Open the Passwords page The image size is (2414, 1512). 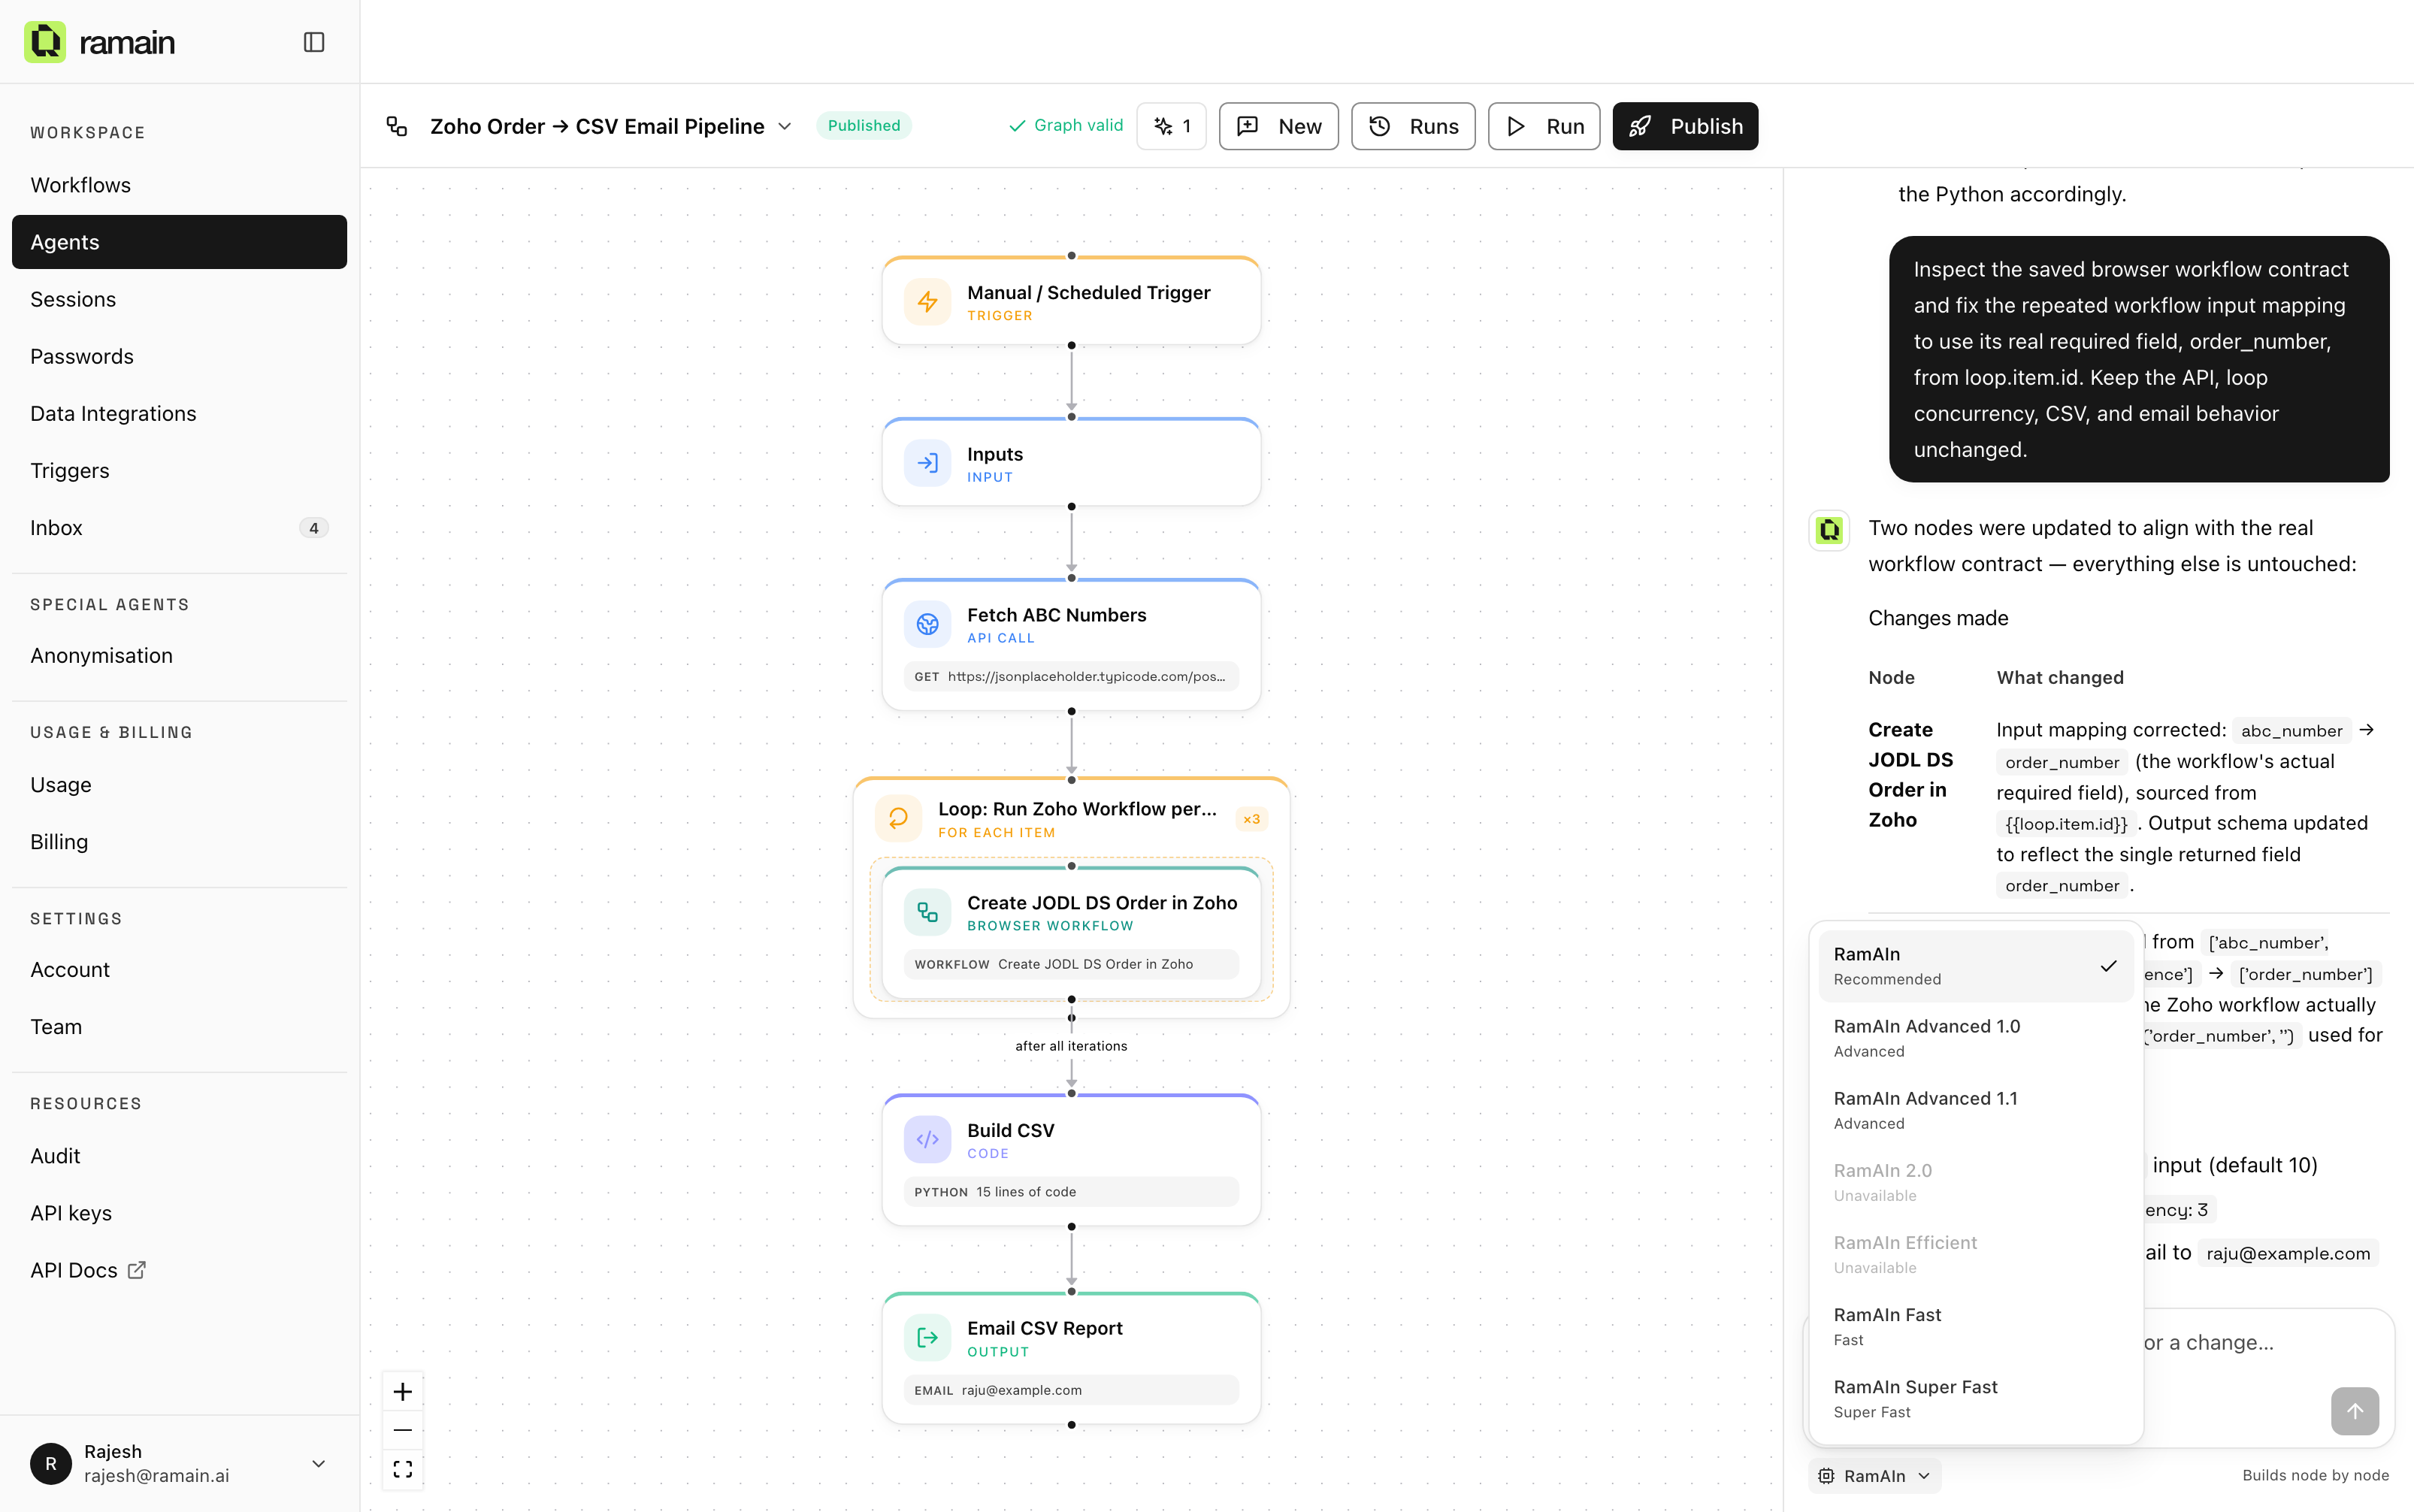click(179, 356)
